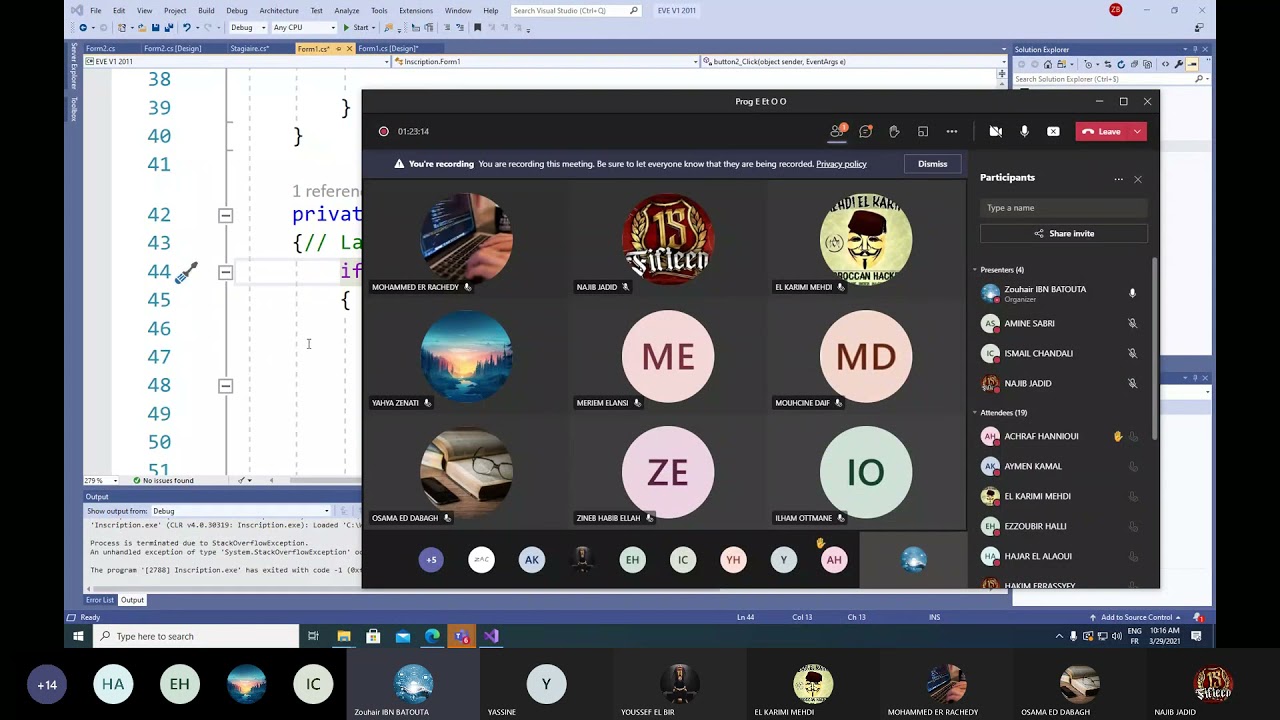Open the Privacy policy link
This screenshot has height=720, width=1280.
(841, 164)
